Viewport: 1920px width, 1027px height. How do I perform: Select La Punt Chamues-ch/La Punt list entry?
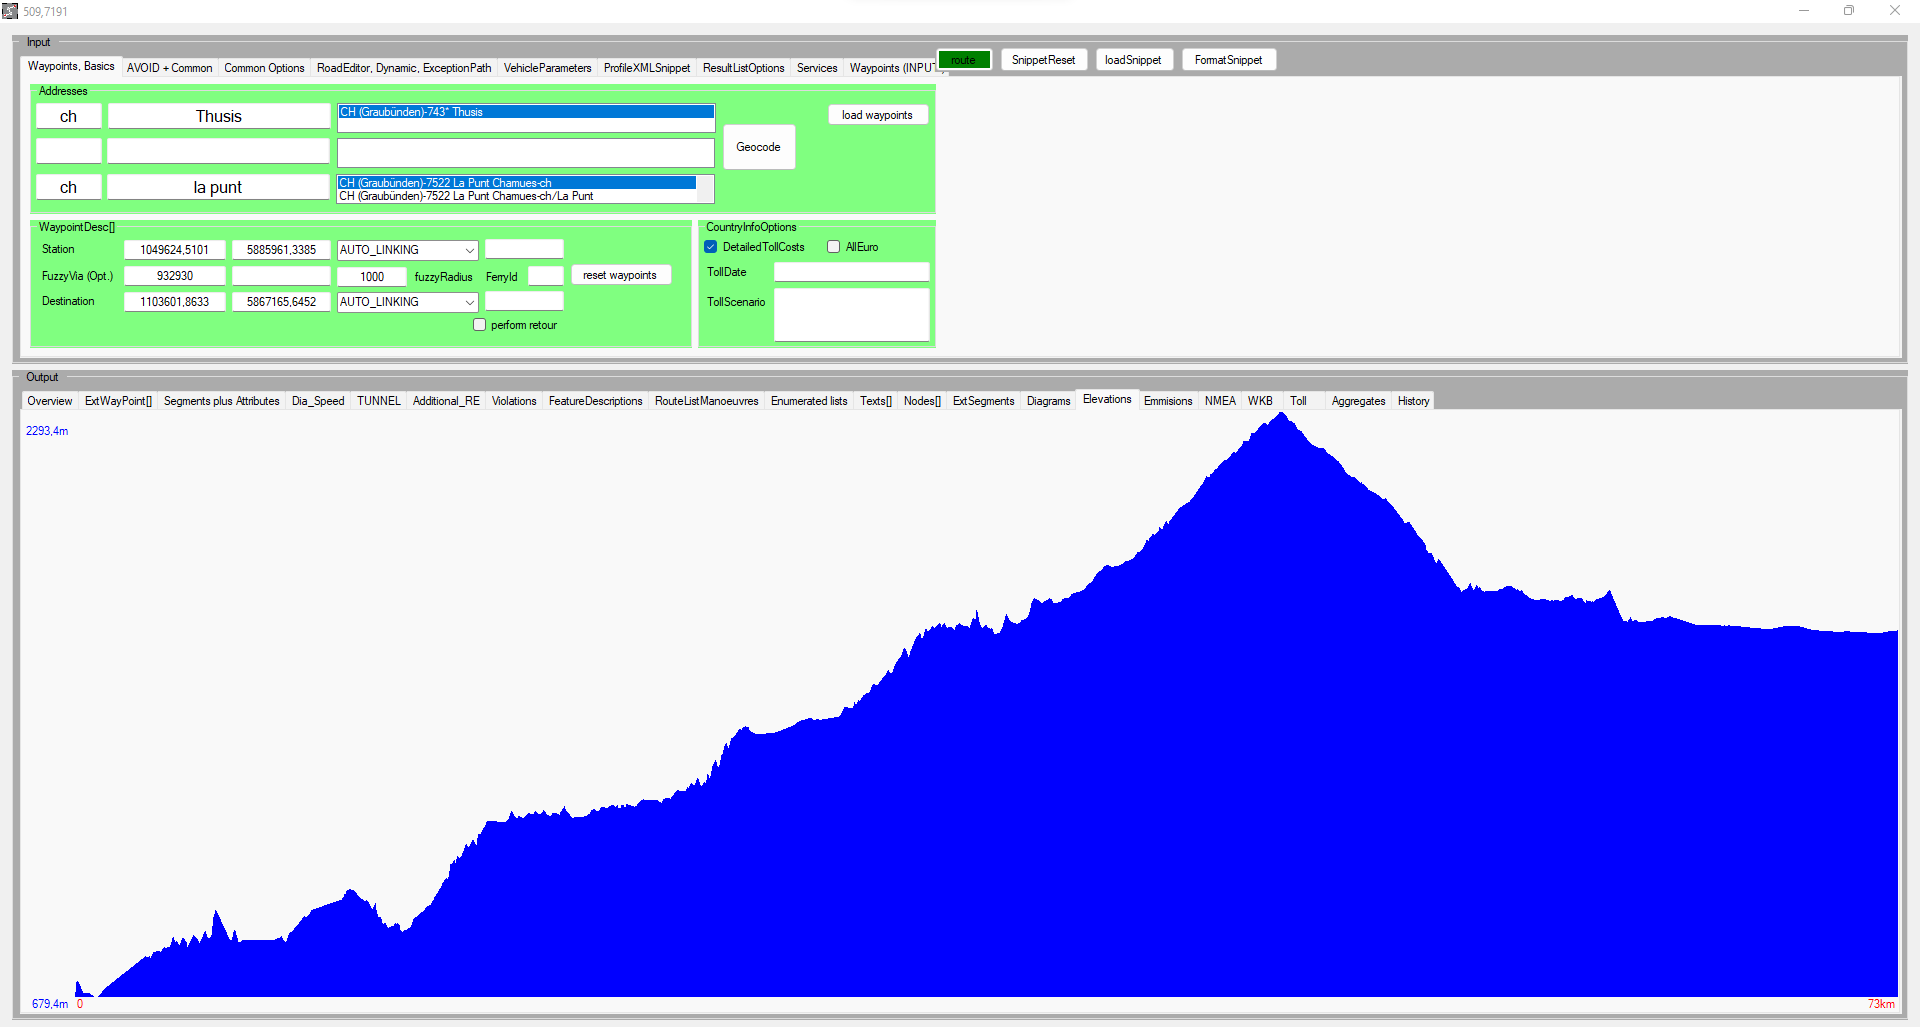coord(466,196)
